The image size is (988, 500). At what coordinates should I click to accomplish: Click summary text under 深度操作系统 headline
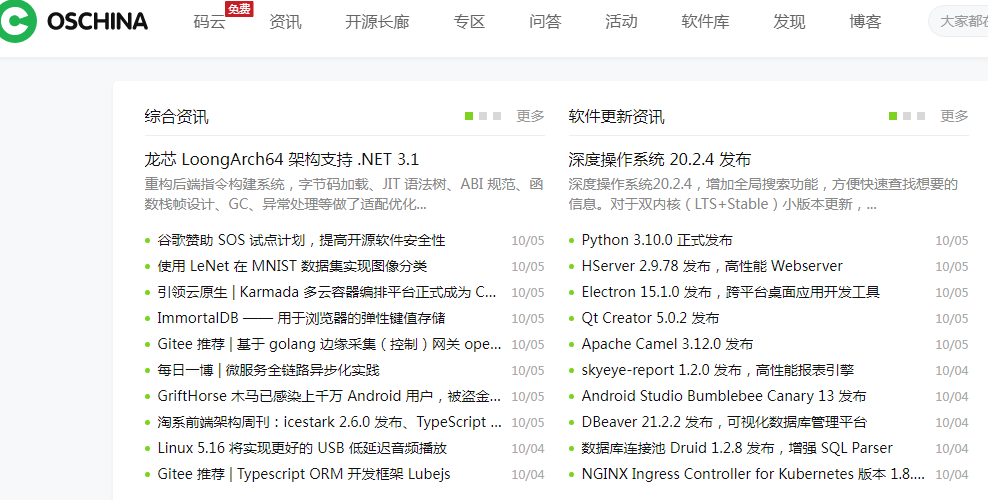(x=763, y=195)
